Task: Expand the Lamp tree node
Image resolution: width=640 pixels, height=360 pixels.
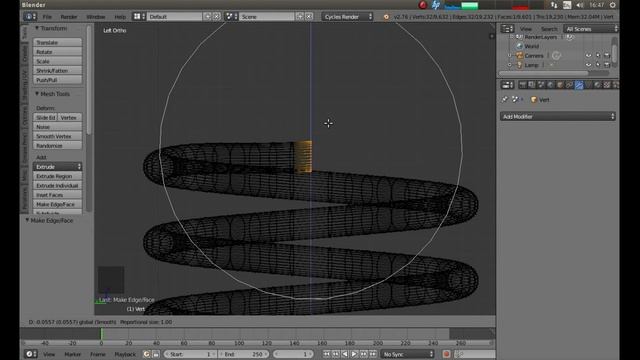Action: tap(510, 65)
